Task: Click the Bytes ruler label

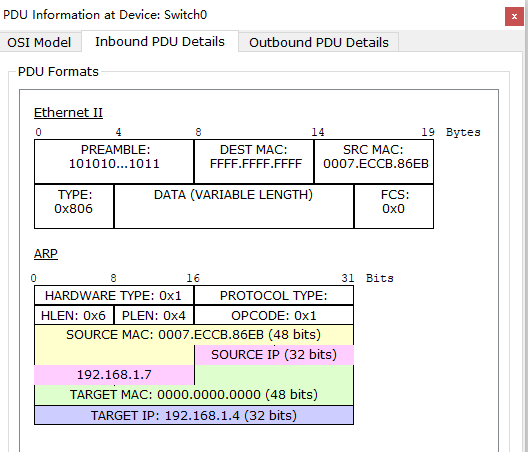Action: click(x=463, y=132)
